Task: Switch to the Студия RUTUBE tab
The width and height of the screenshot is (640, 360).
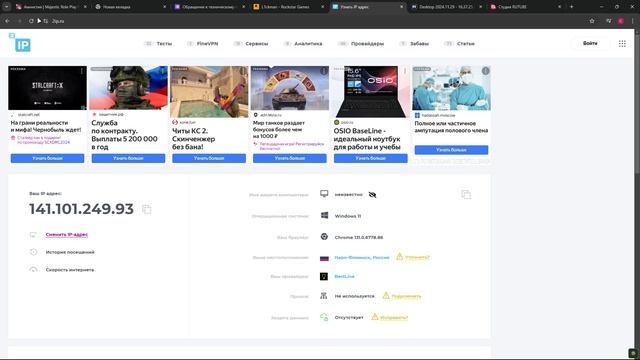Action: point(526,7)
